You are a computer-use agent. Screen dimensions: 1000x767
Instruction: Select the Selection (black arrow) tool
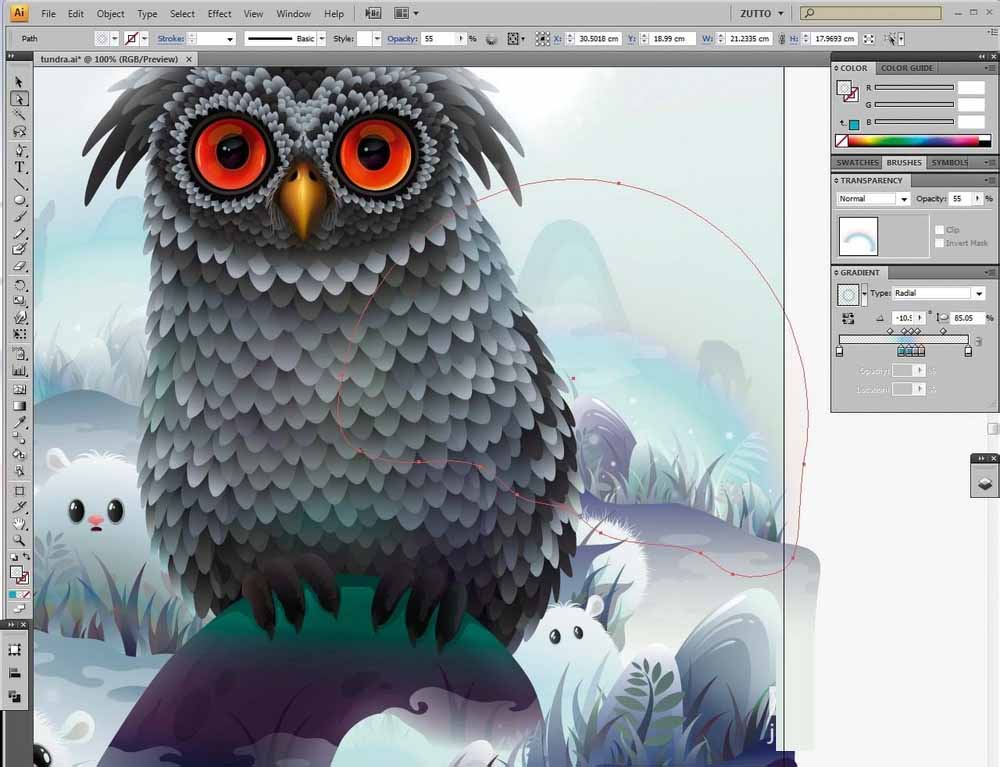point(19,82)
